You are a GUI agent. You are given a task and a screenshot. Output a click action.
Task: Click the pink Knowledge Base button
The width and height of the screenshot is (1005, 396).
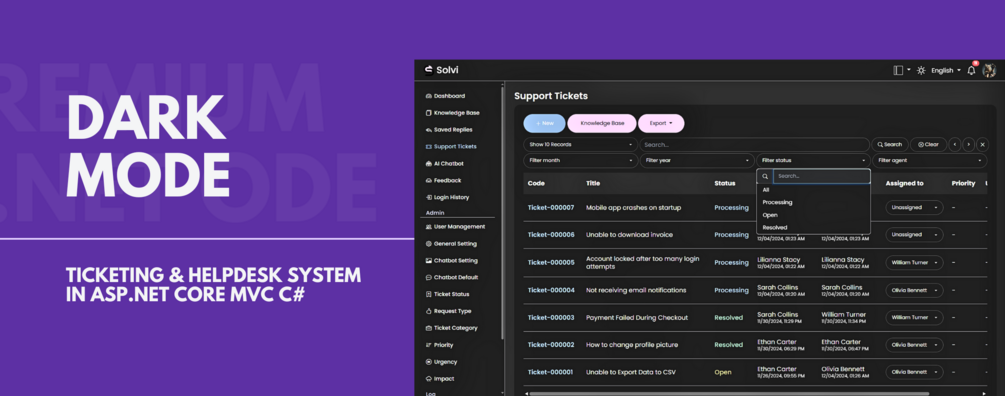click(x=602, y=124)
